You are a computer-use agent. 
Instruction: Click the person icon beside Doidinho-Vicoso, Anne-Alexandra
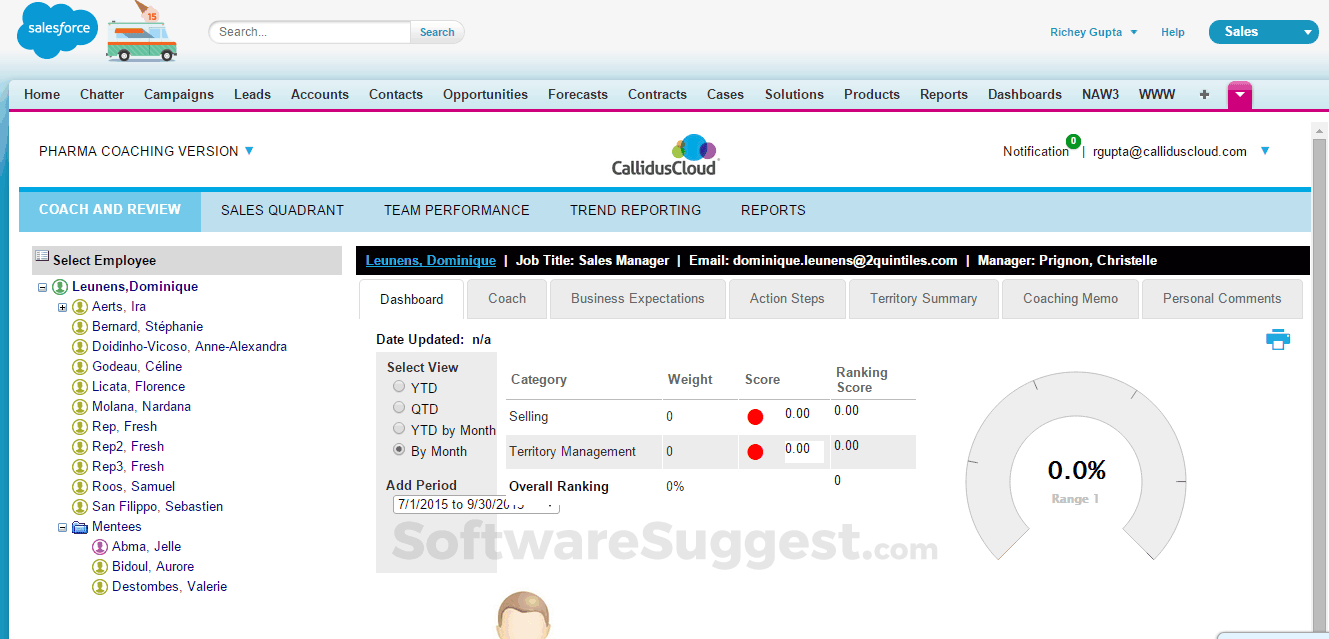(80, 347)
